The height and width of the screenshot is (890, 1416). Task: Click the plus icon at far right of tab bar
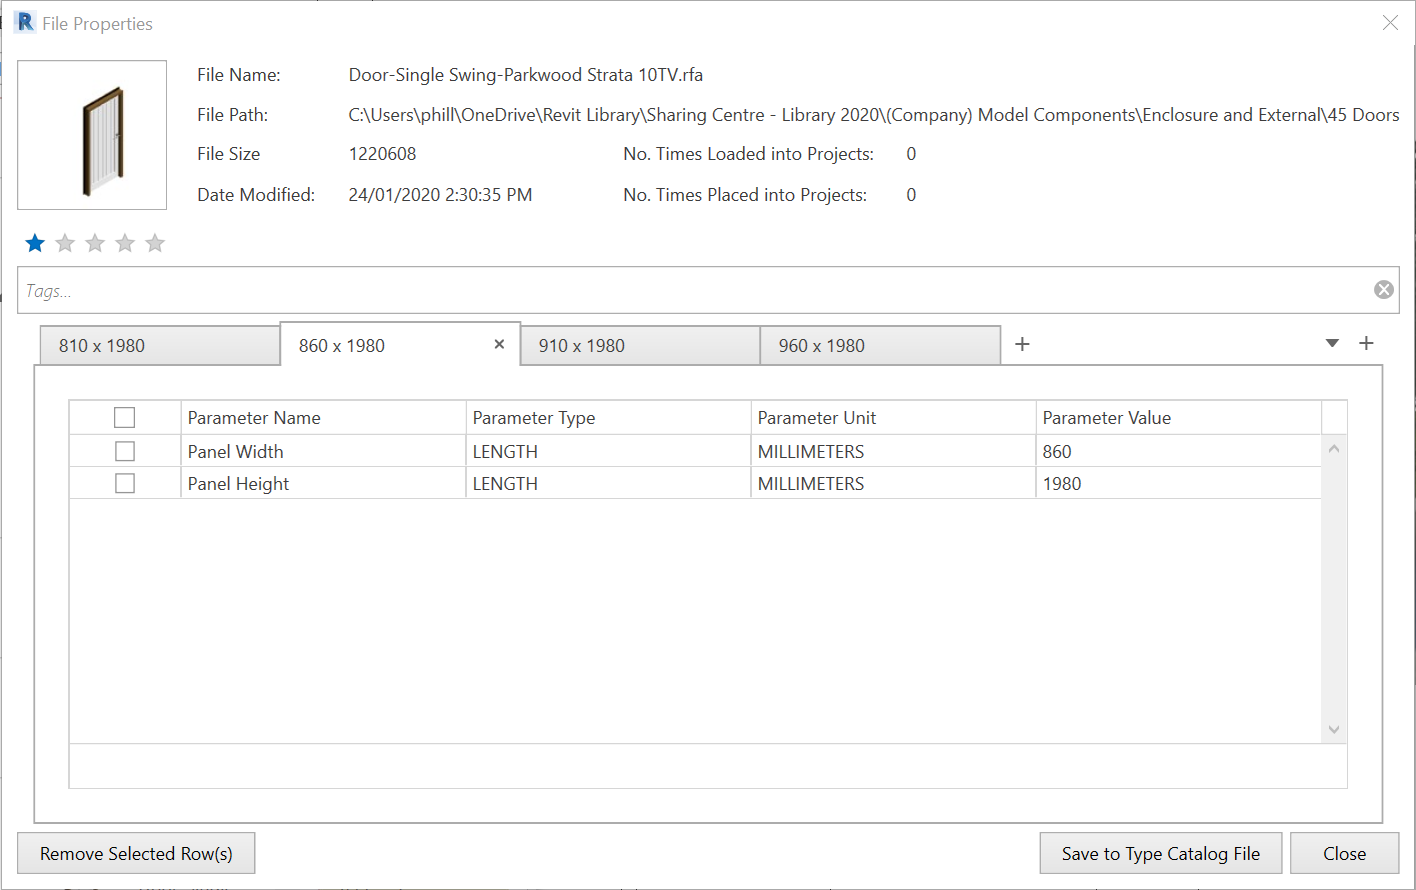point(1366,343)
